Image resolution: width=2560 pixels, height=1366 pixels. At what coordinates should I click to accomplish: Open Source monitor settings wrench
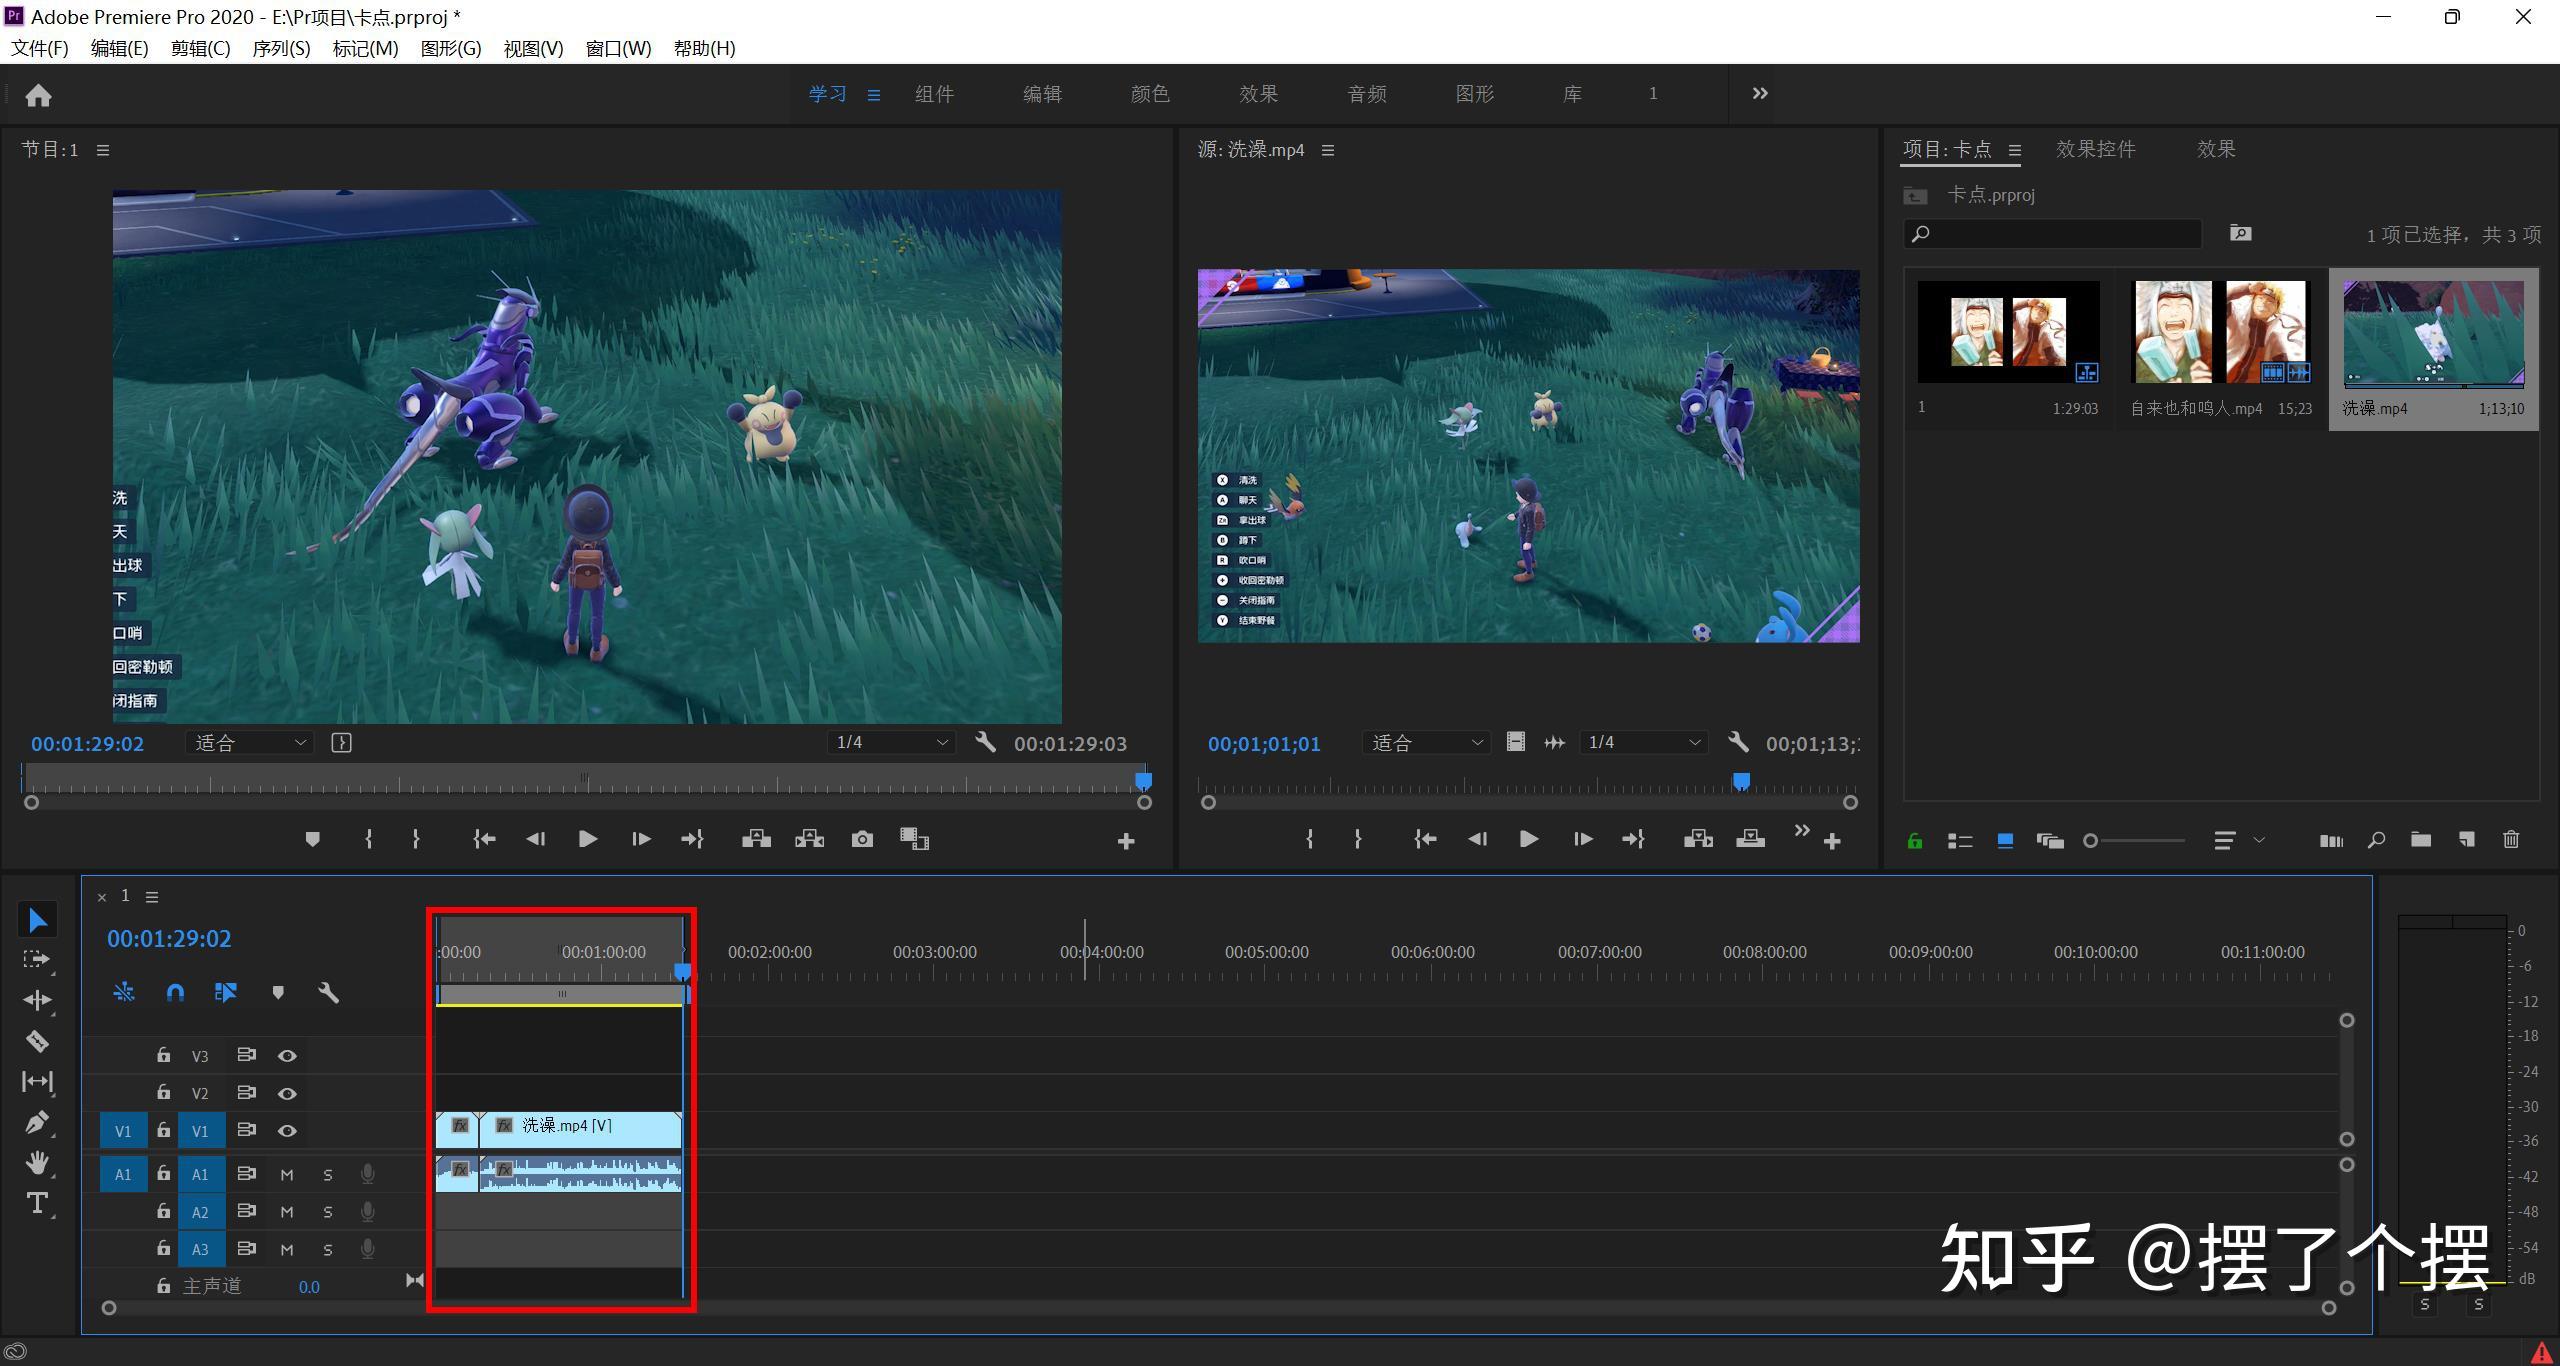coord(1738,742)
